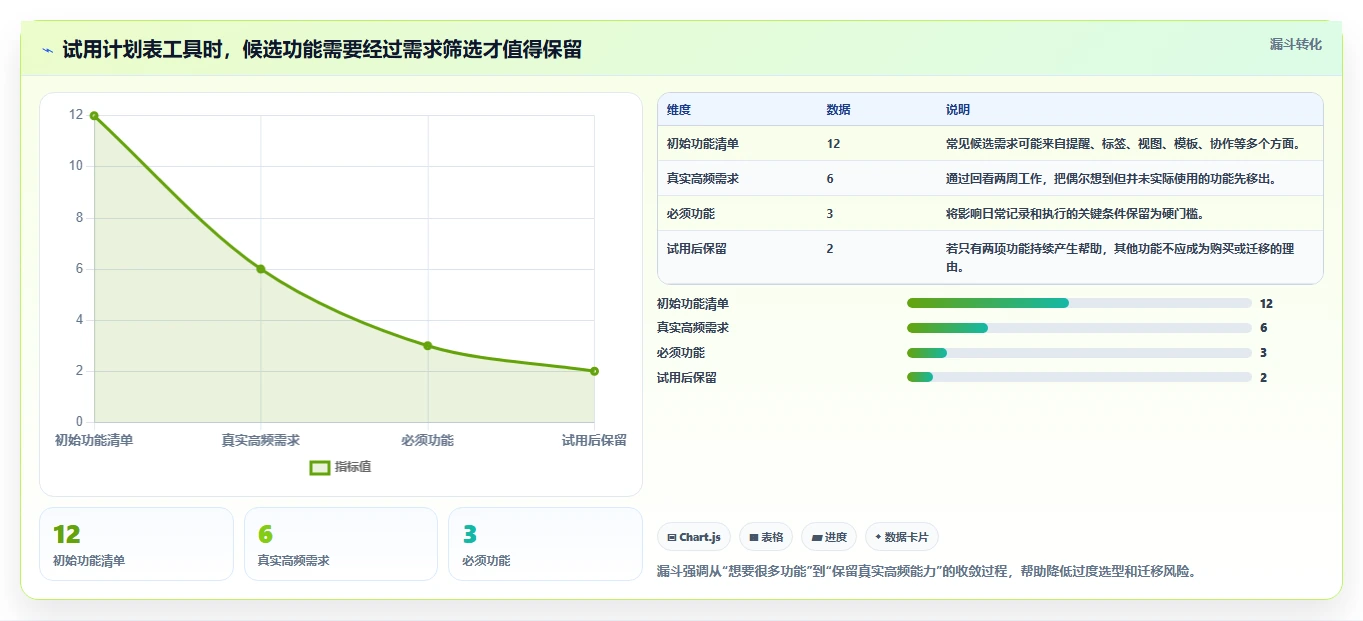This screenshot has width=1363, height=621.
Task: Click the Chart.js tag
Action: click(694, 537)
